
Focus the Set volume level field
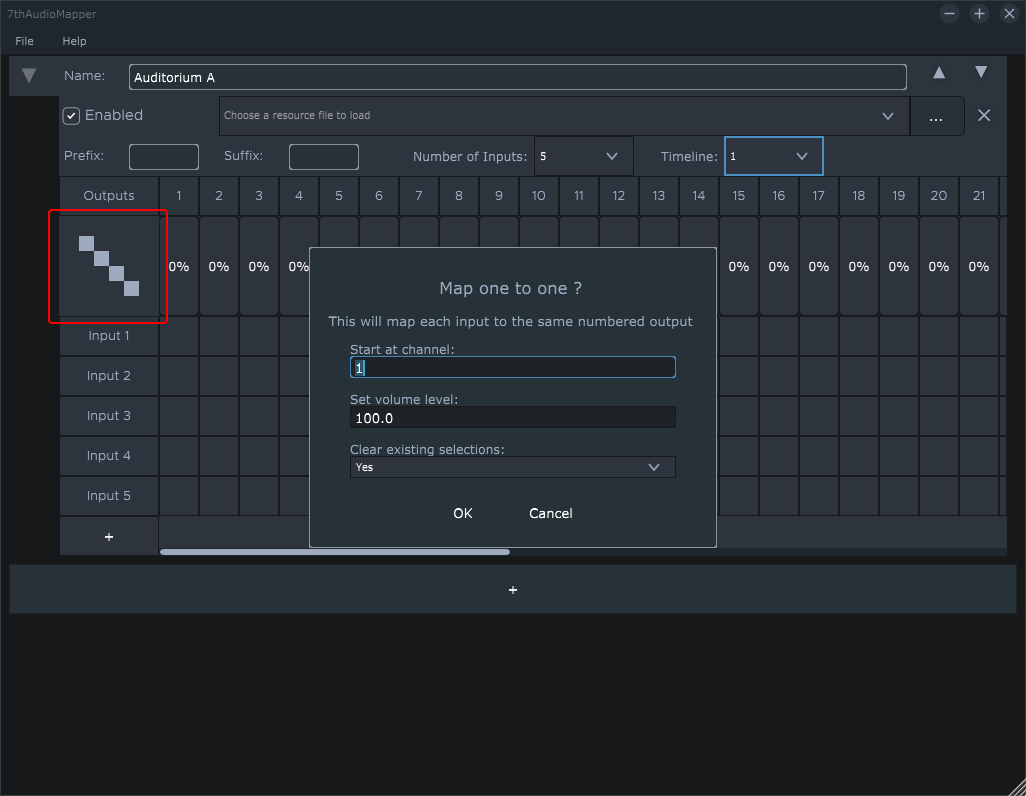tap(512, 418)
